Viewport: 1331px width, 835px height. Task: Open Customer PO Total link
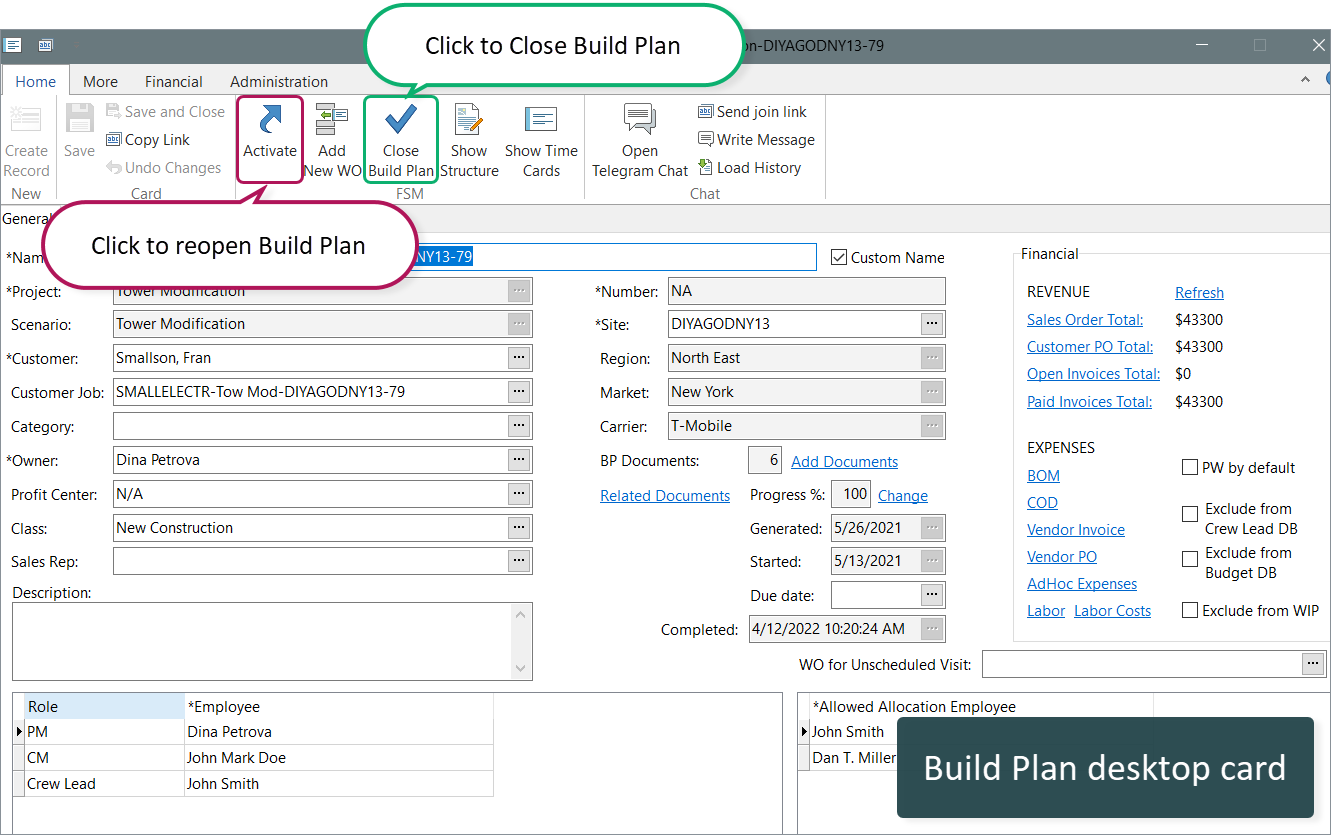(1090, 347)
